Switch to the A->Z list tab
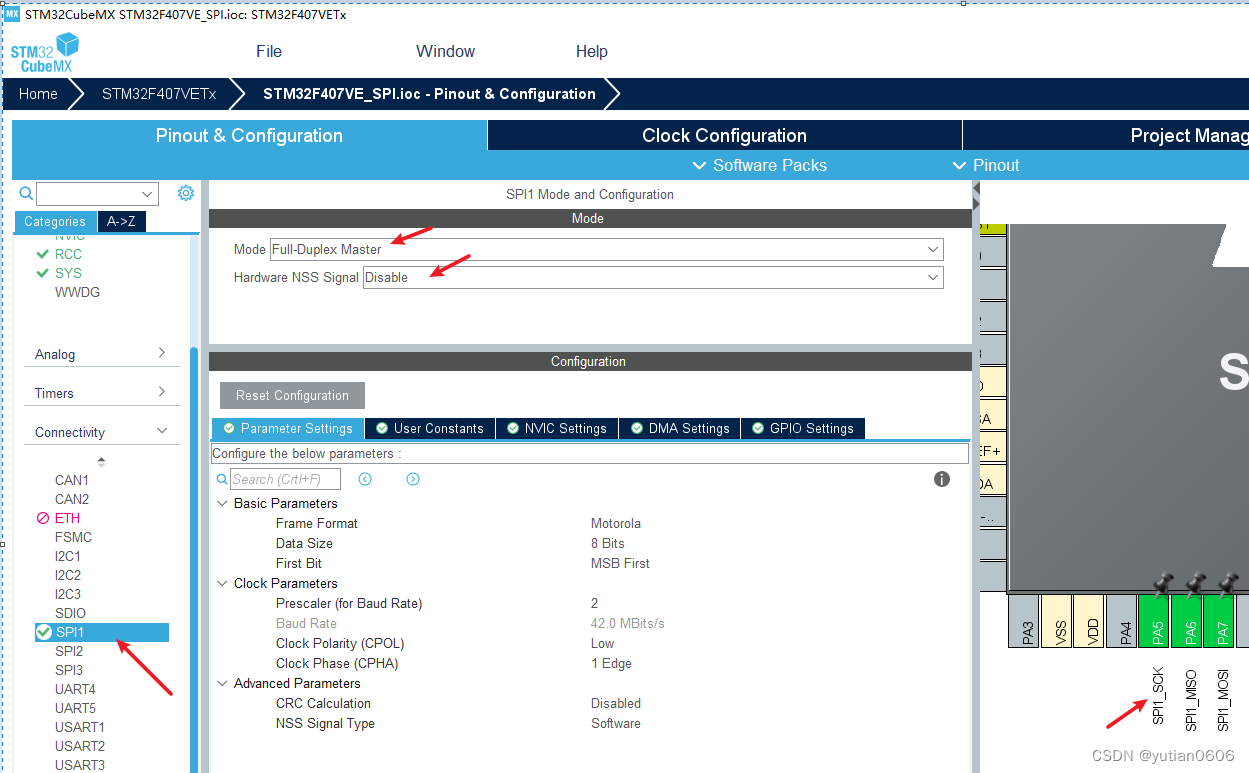The width and height of the screenshot is (1249, 773). pos(122,222)
